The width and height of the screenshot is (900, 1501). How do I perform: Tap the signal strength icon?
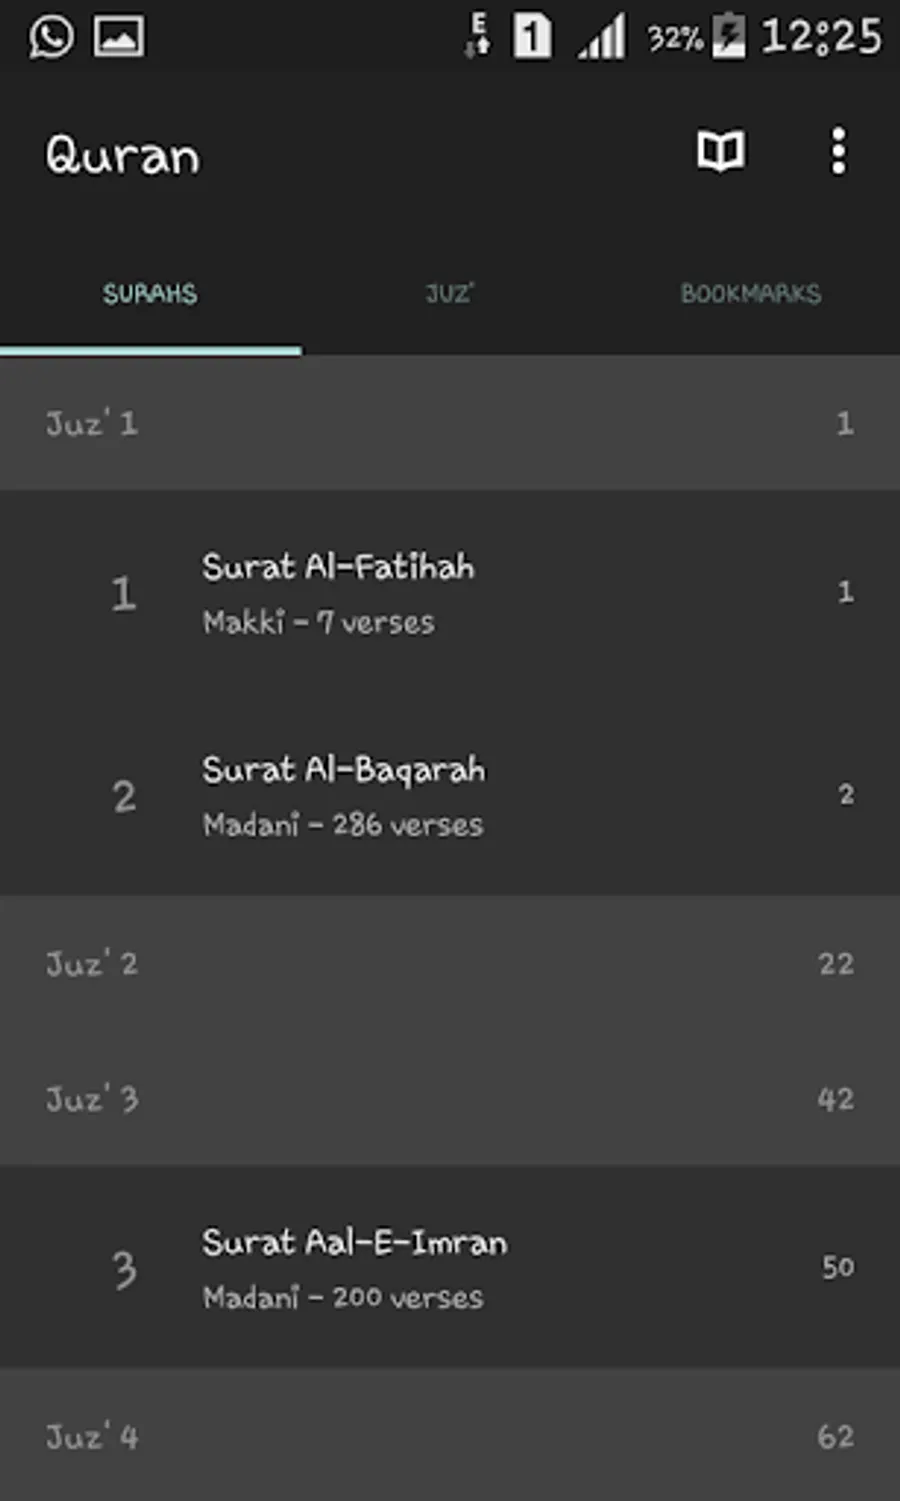602,37
